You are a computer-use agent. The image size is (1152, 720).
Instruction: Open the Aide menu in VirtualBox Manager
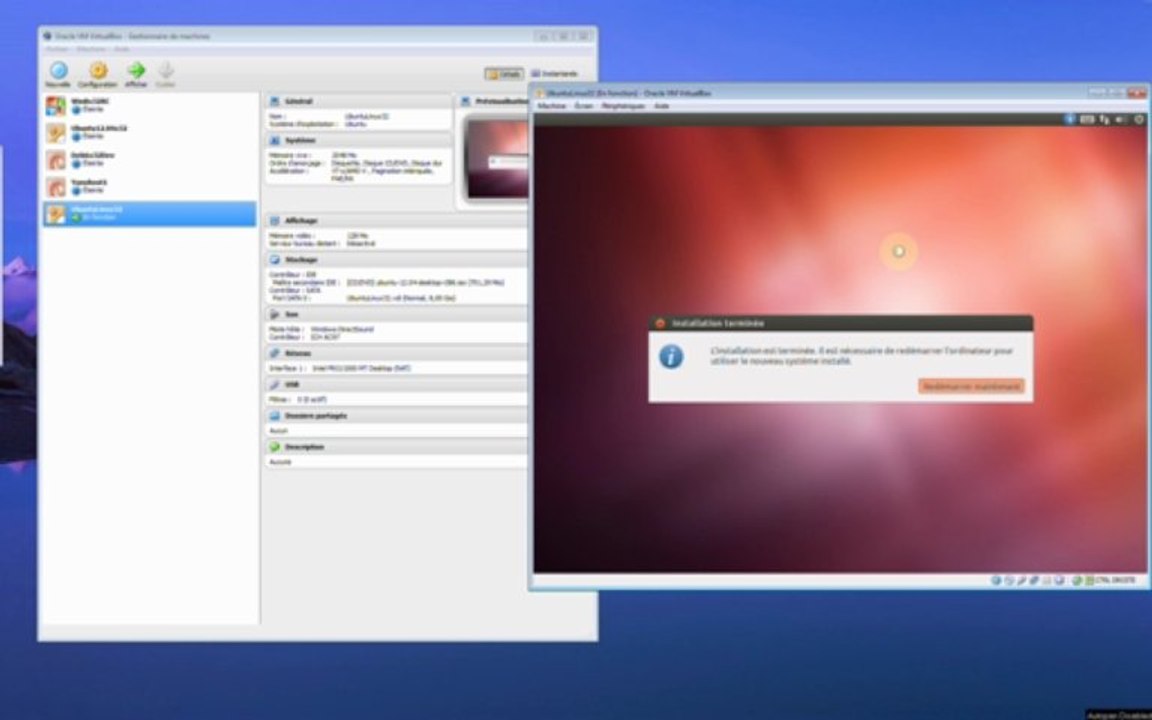(x=122, y=49)
